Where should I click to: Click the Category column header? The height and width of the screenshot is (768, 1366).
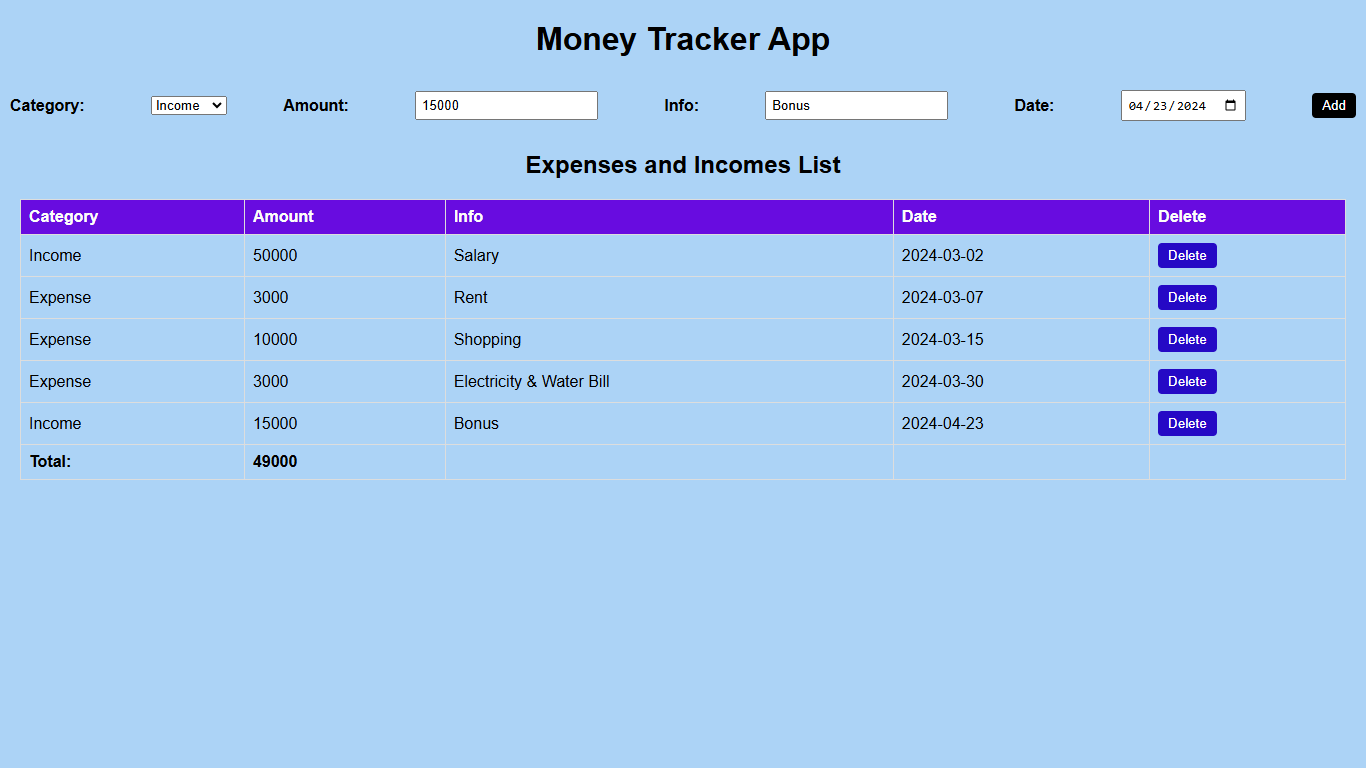[132, 217]
